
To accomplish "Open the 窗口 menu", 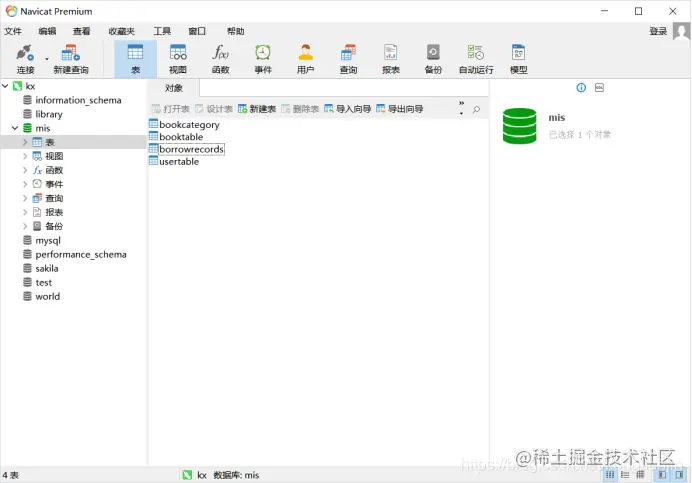I will pos(197,31).
